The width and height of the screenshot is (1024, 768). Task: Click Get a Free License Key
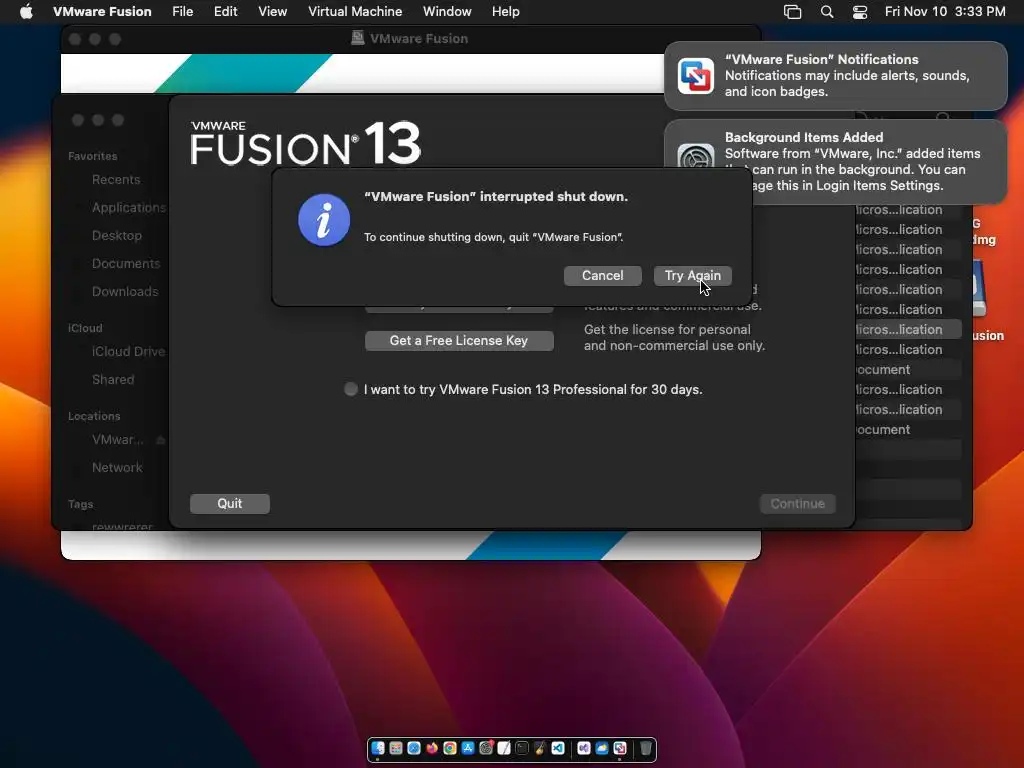(x=459, y=340)
